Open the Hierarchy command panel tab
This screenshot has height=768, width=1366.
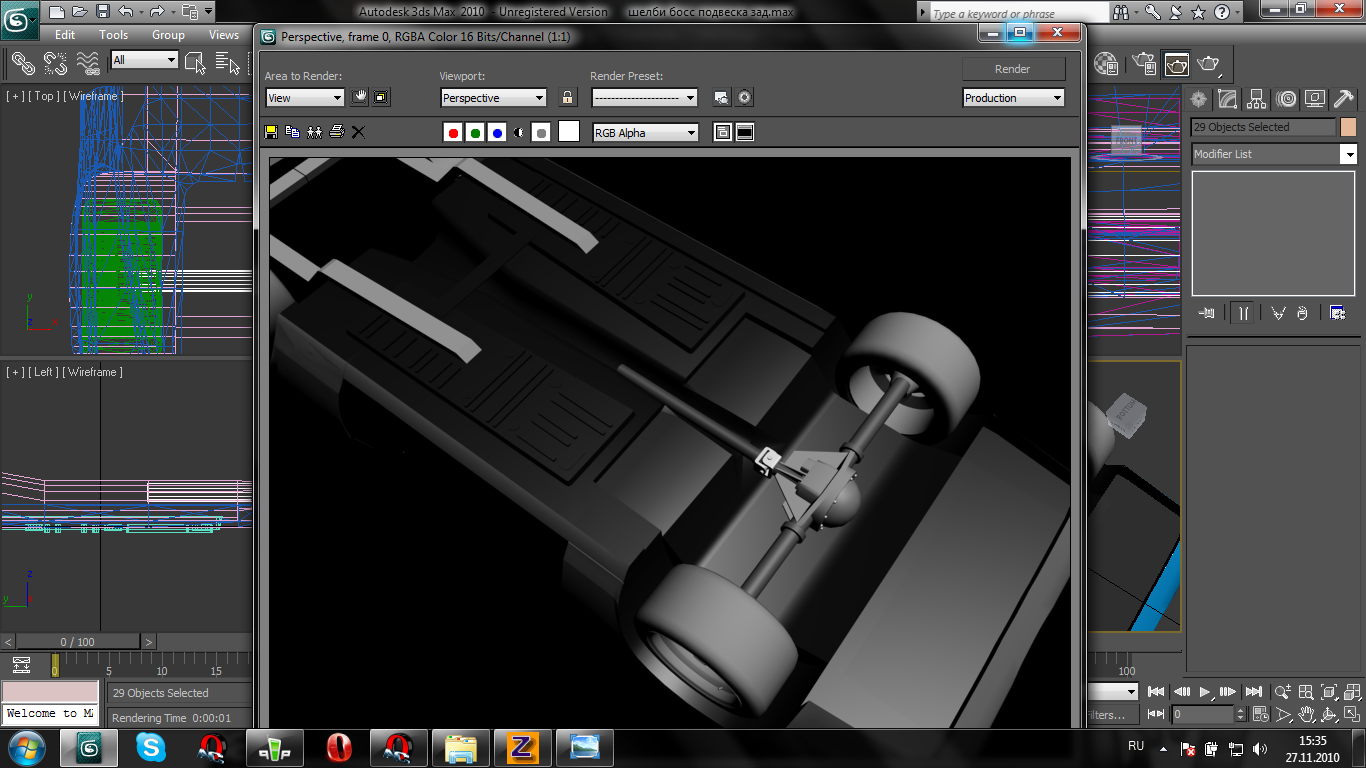tap(1257, 99)
